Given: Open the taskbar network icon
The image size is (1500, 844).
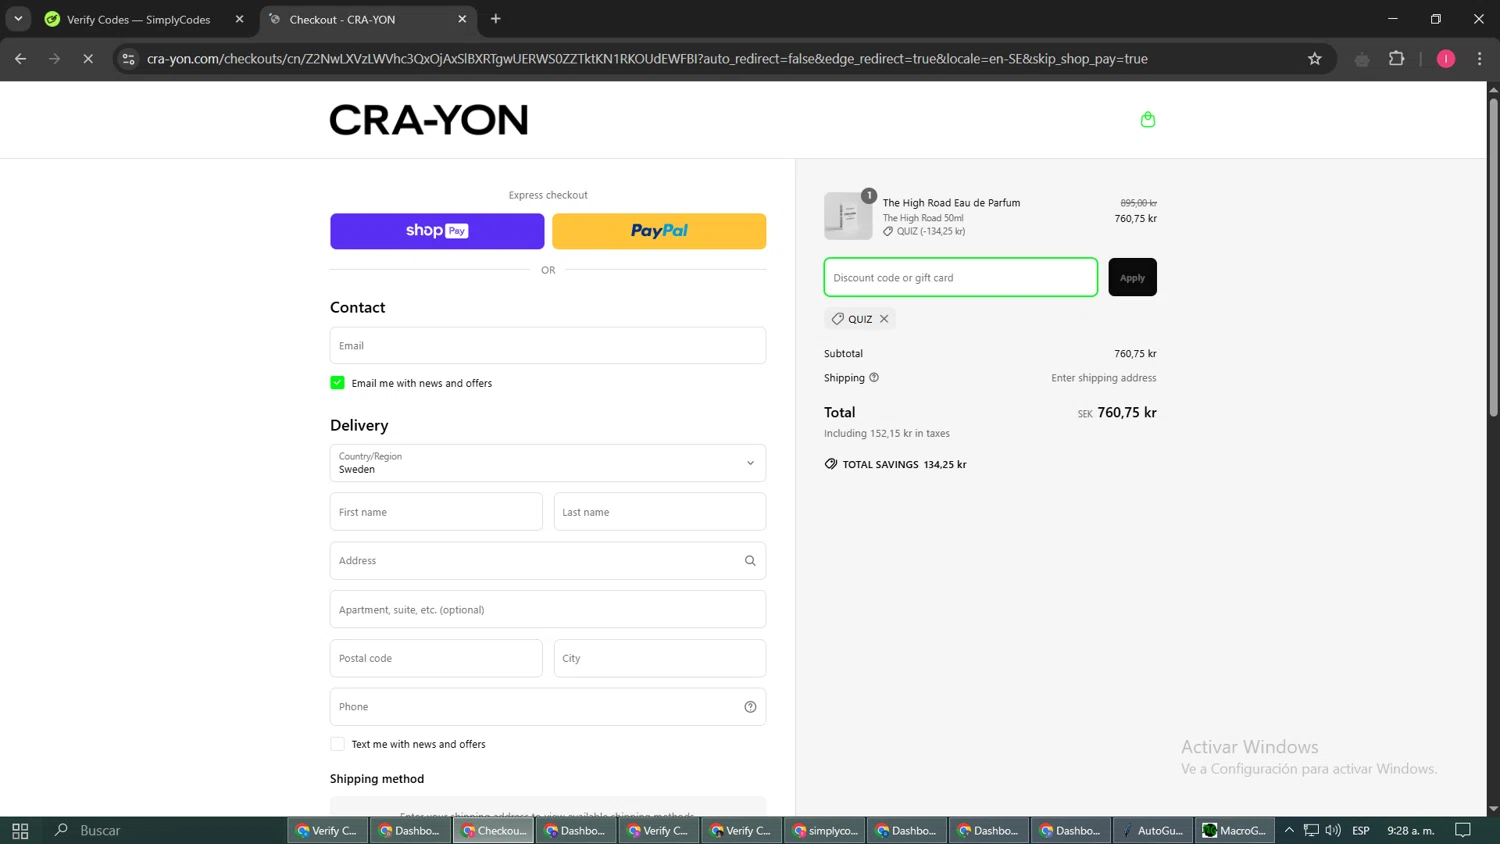Looking at the screenshot, I should click(x=1311, y=830).
